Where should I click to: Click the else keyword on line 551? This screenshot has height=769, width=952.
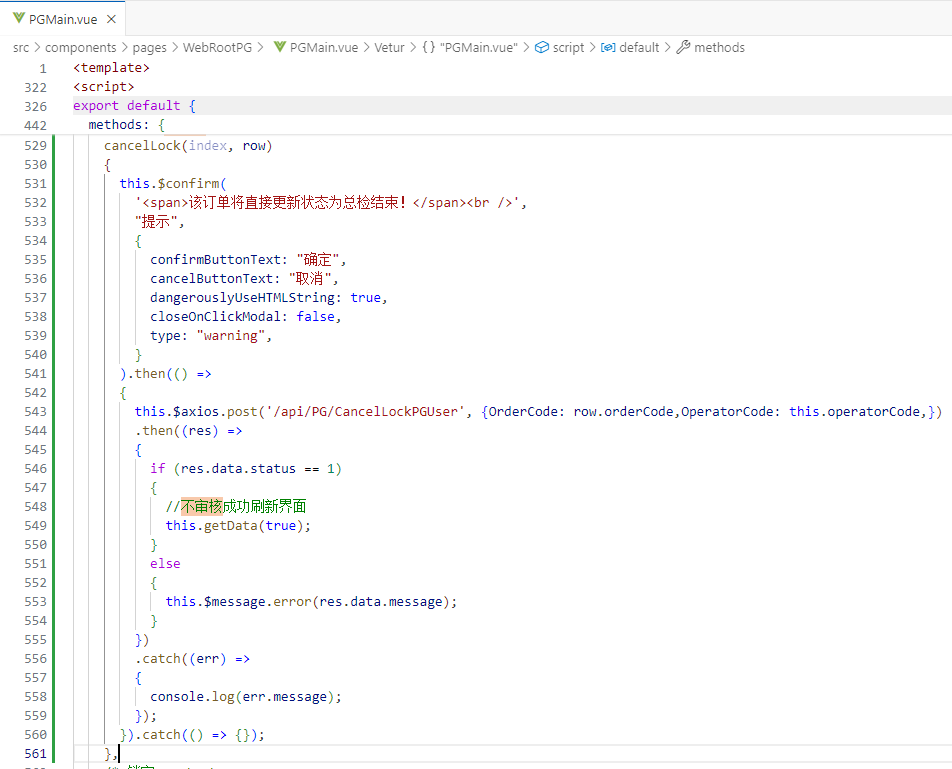pyautogui.click(x=165, y=563)
